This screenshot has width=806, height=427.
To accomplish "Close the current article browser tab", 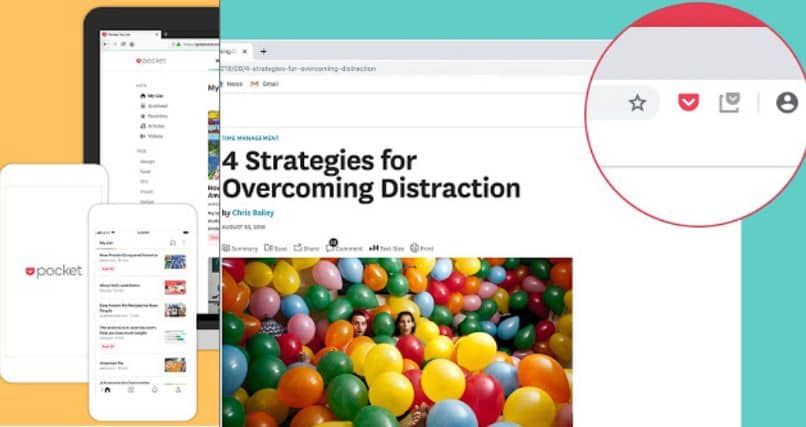I will pos(245,51).
